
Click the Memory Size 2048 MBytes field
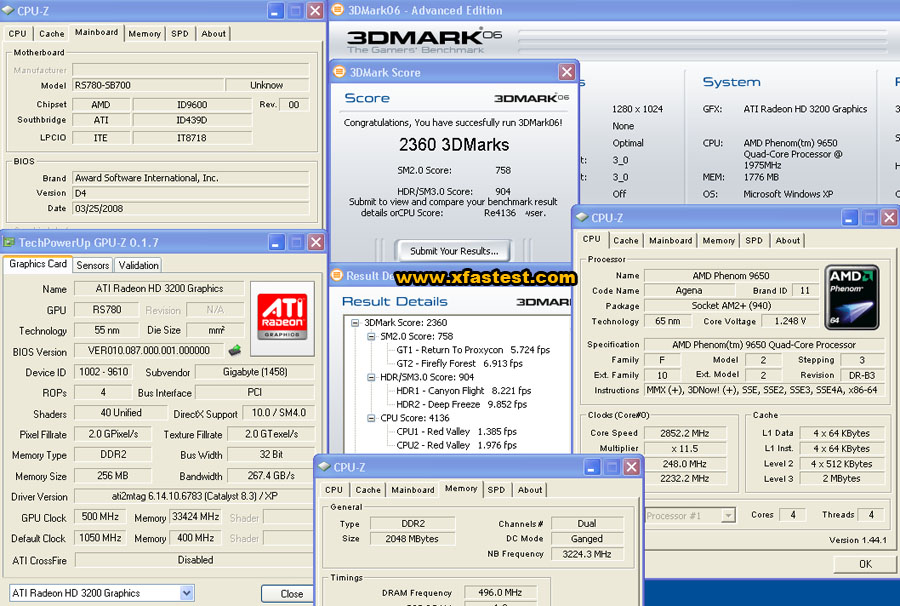(412, 539)
